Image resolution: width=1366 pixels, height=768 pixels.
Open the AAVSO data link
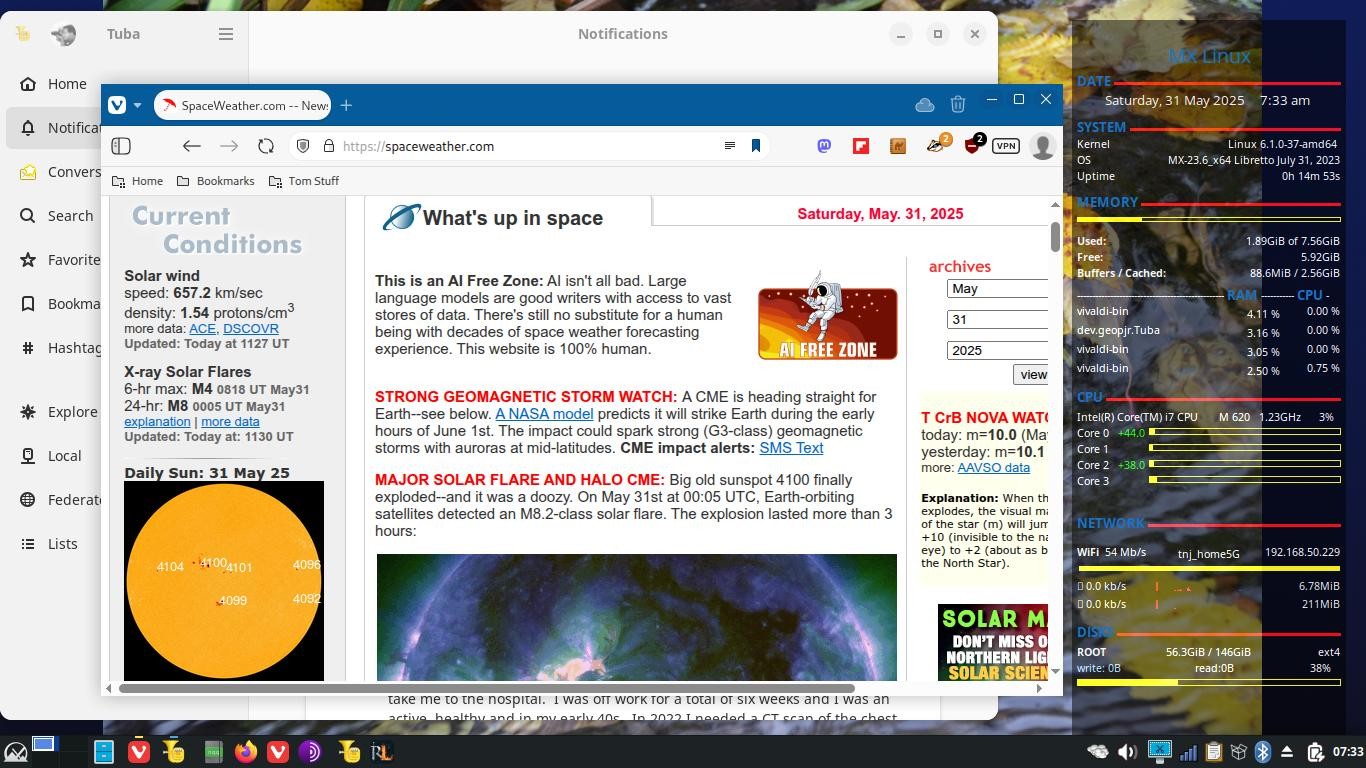tap(993, 467)
